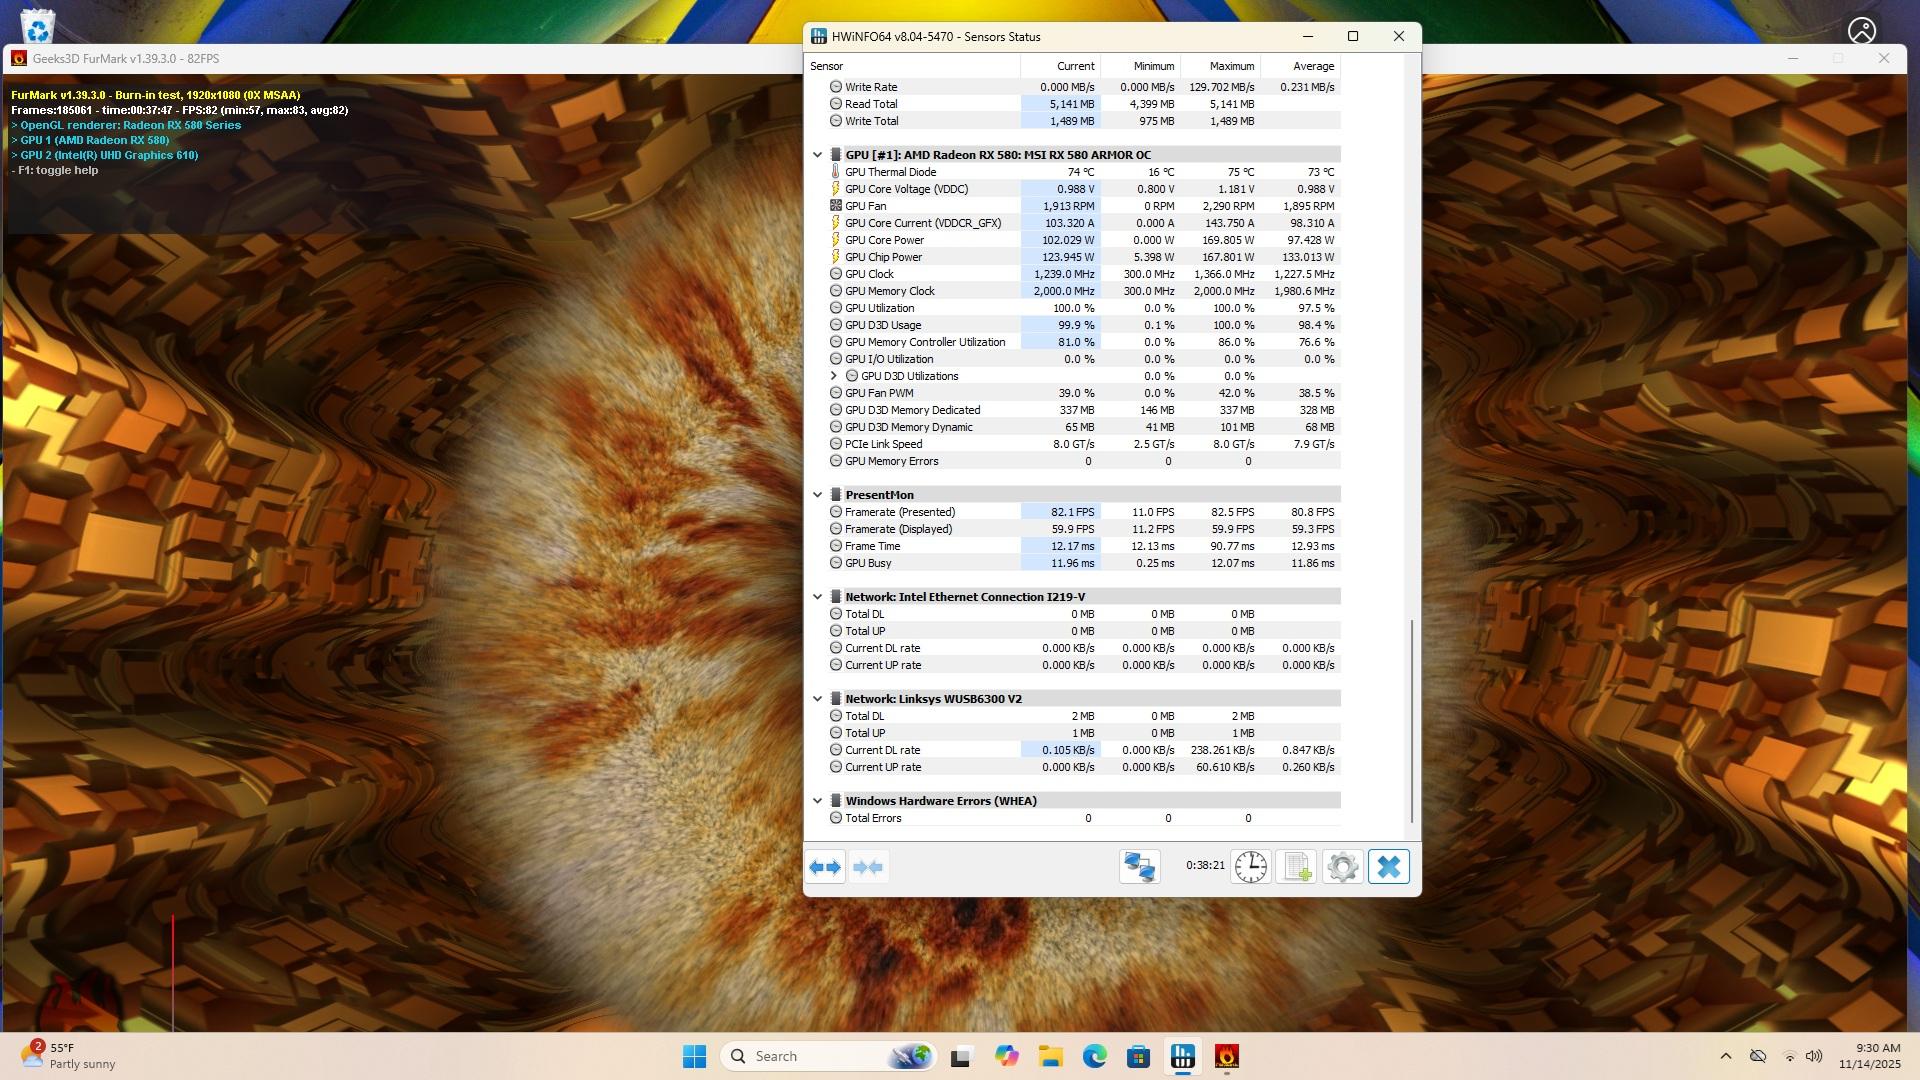Collapse the PresentMon sensor group
Viewport: 1920px width, 1080px height.
(x=817, y=495)
